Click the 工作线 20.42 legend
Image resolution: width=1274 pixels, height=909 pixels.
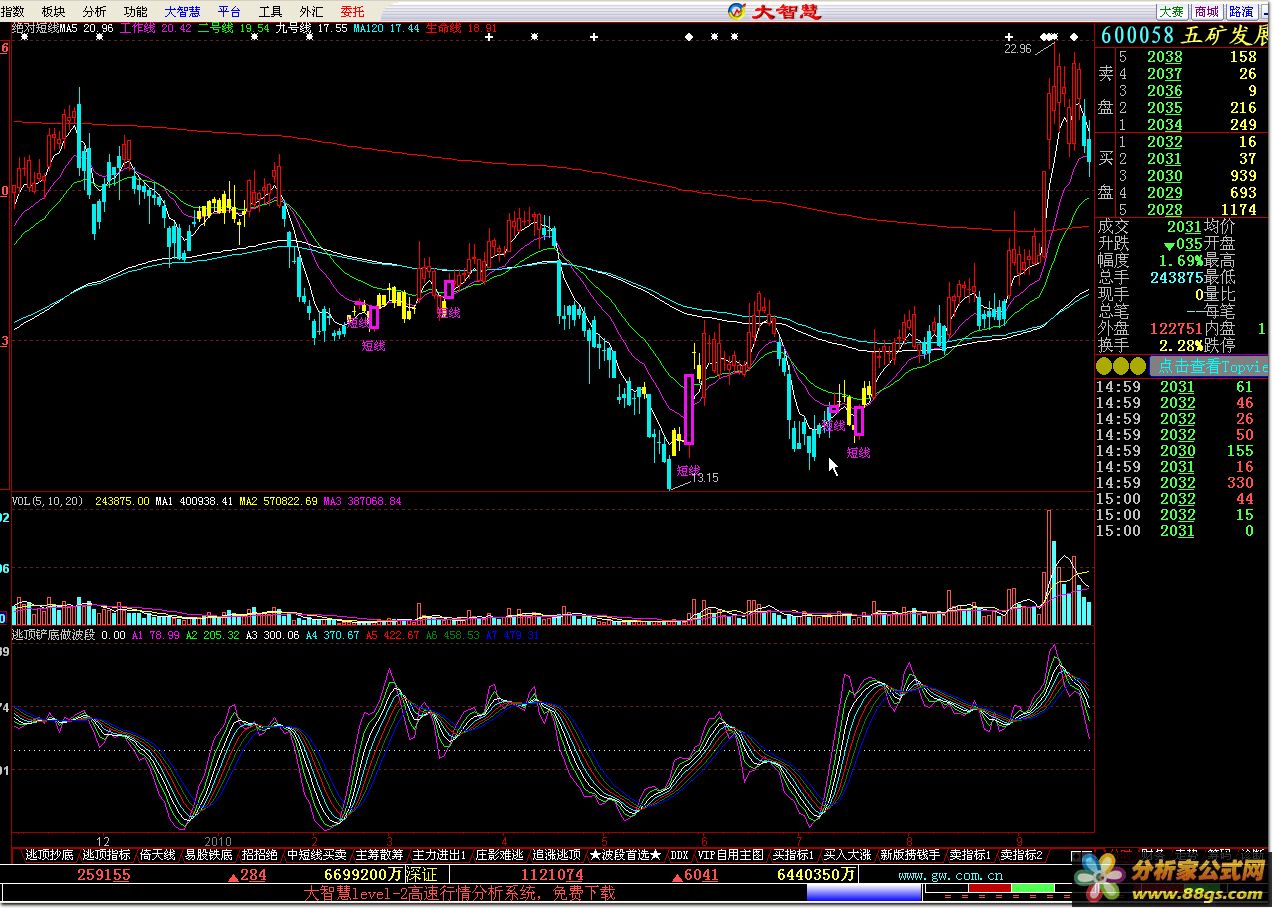click(156, 29)
